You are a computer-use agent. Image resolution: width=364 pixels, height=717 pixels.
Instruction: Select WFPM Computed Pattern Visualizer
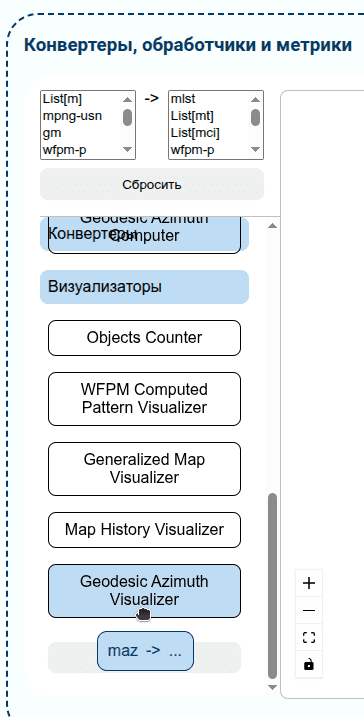(x=144, y=398)
